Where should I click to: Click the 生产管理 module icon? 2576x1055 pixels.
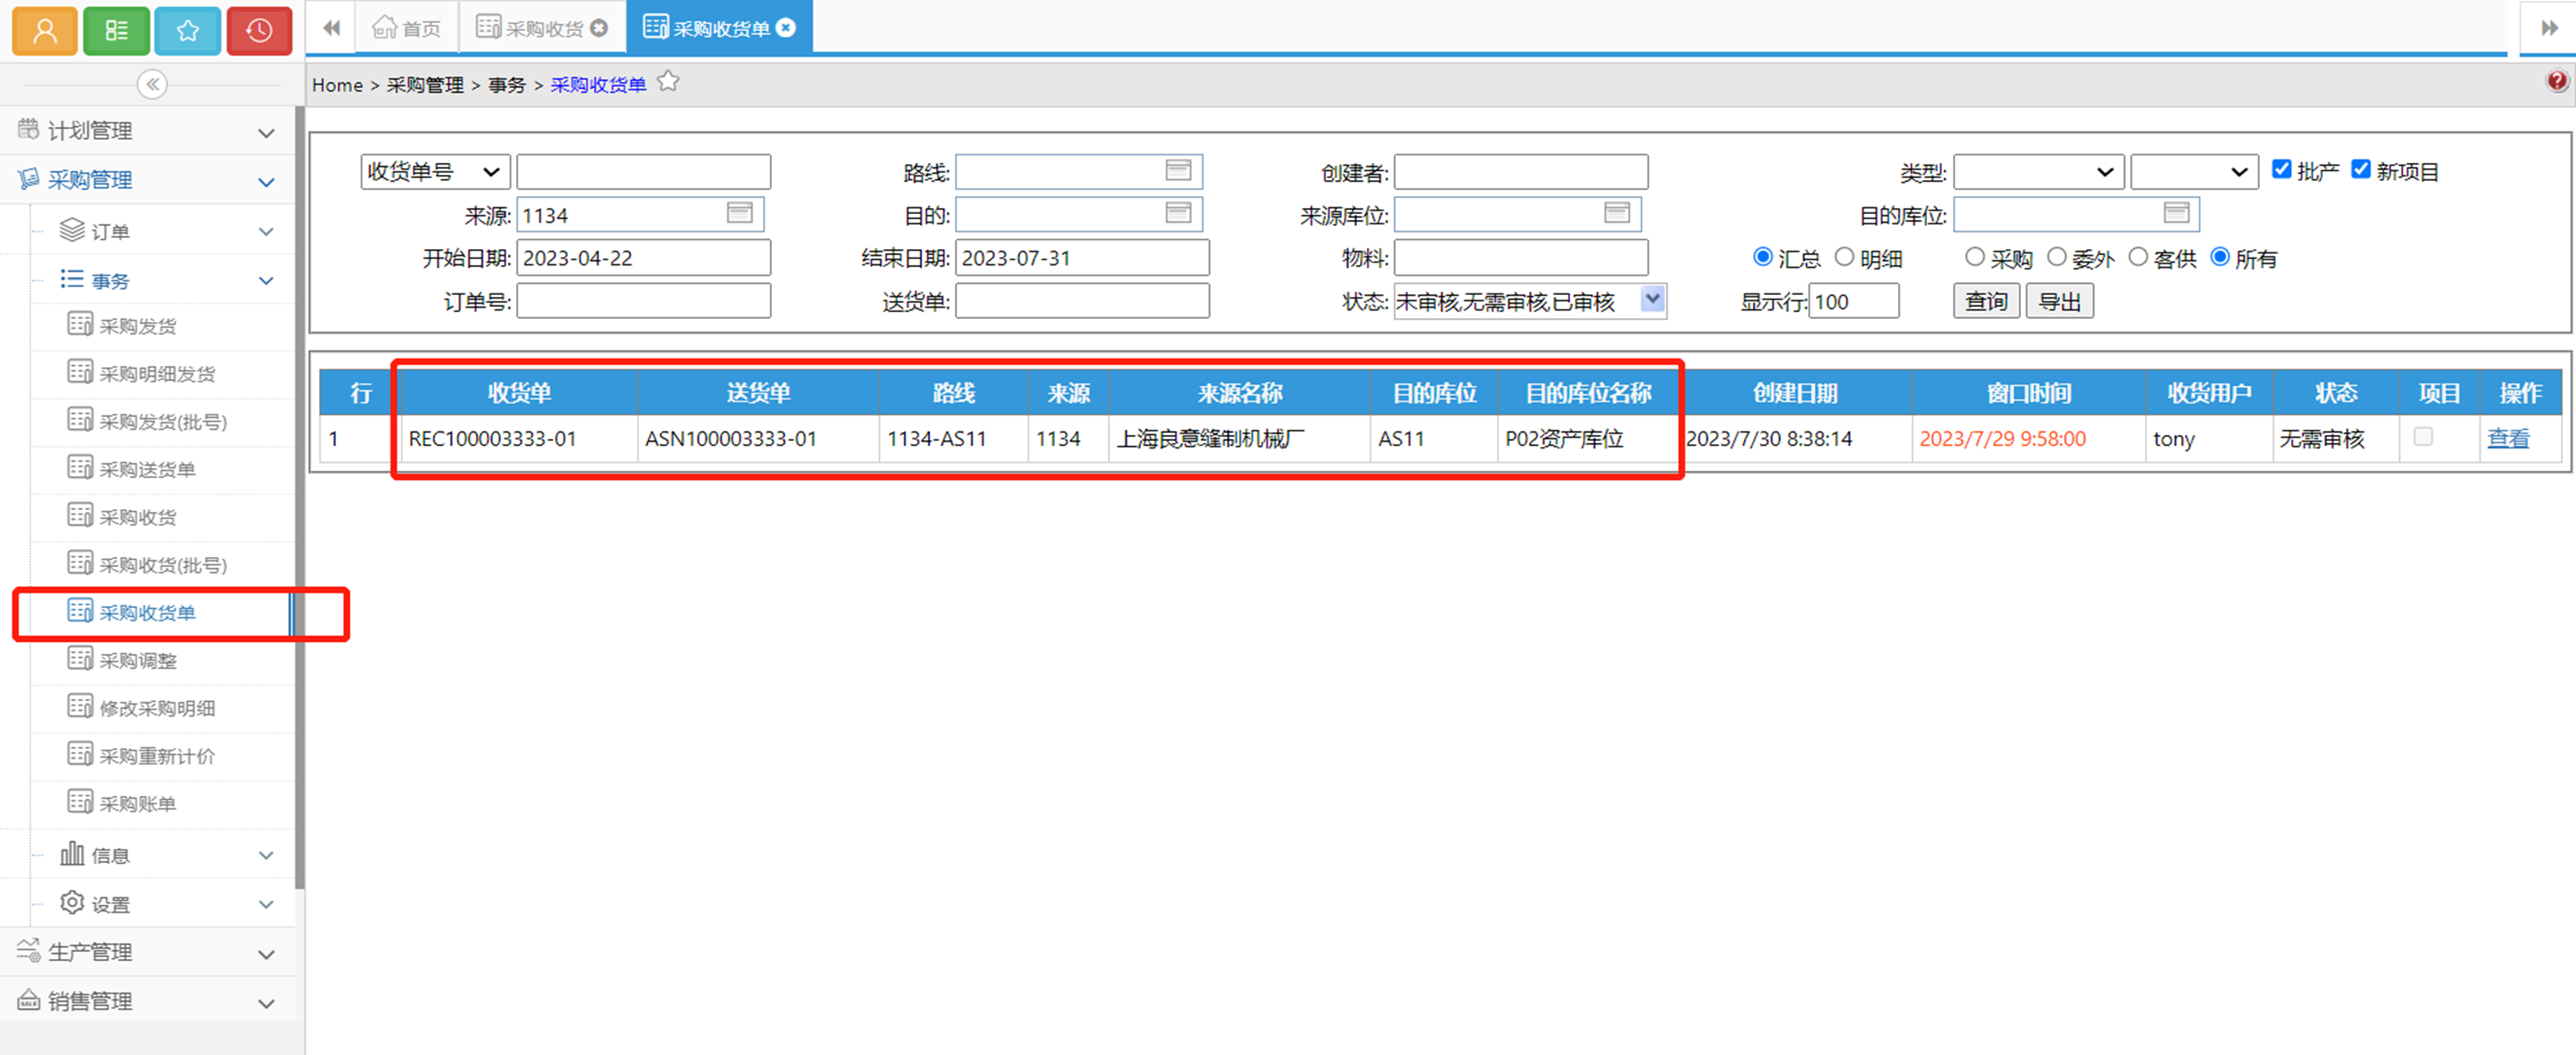28,950
